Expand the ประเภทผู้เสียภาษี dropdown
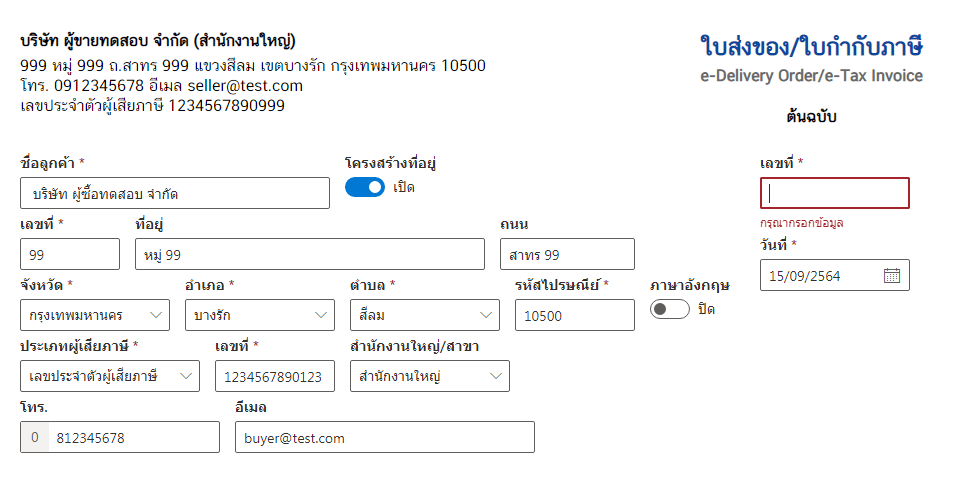The width and height of the screenshot is (956, 483). click(110, 376)
